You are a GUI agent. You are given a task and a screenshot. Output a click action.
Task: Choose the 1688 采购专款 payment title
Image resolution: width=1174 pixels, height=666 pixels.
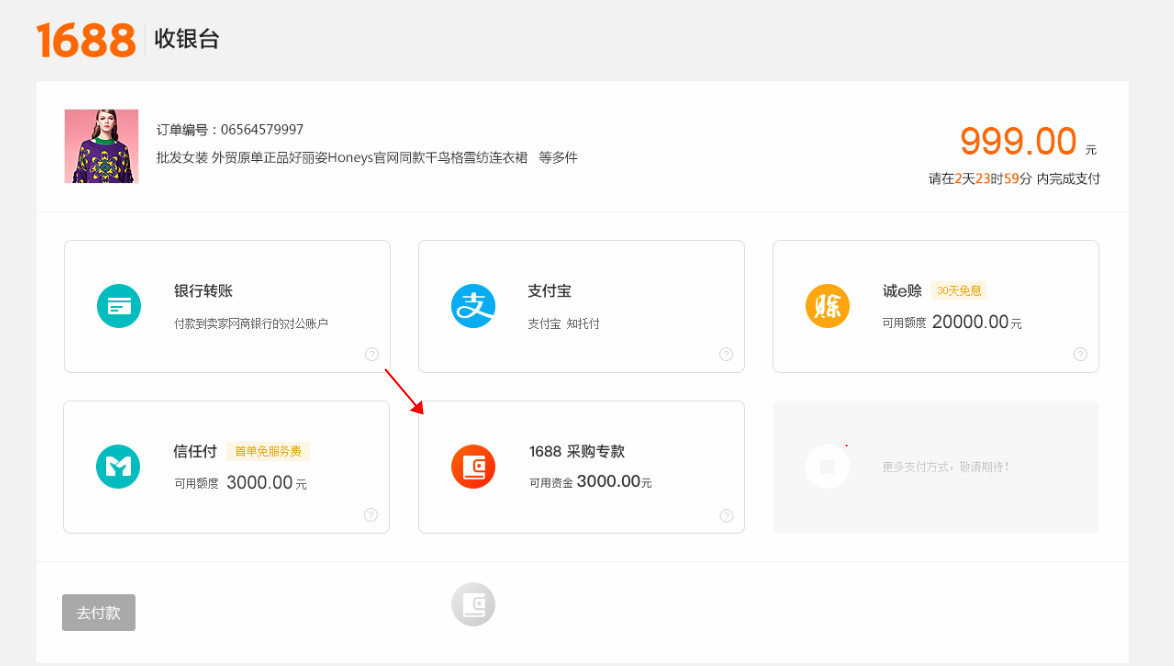click(x=577, y=451)
